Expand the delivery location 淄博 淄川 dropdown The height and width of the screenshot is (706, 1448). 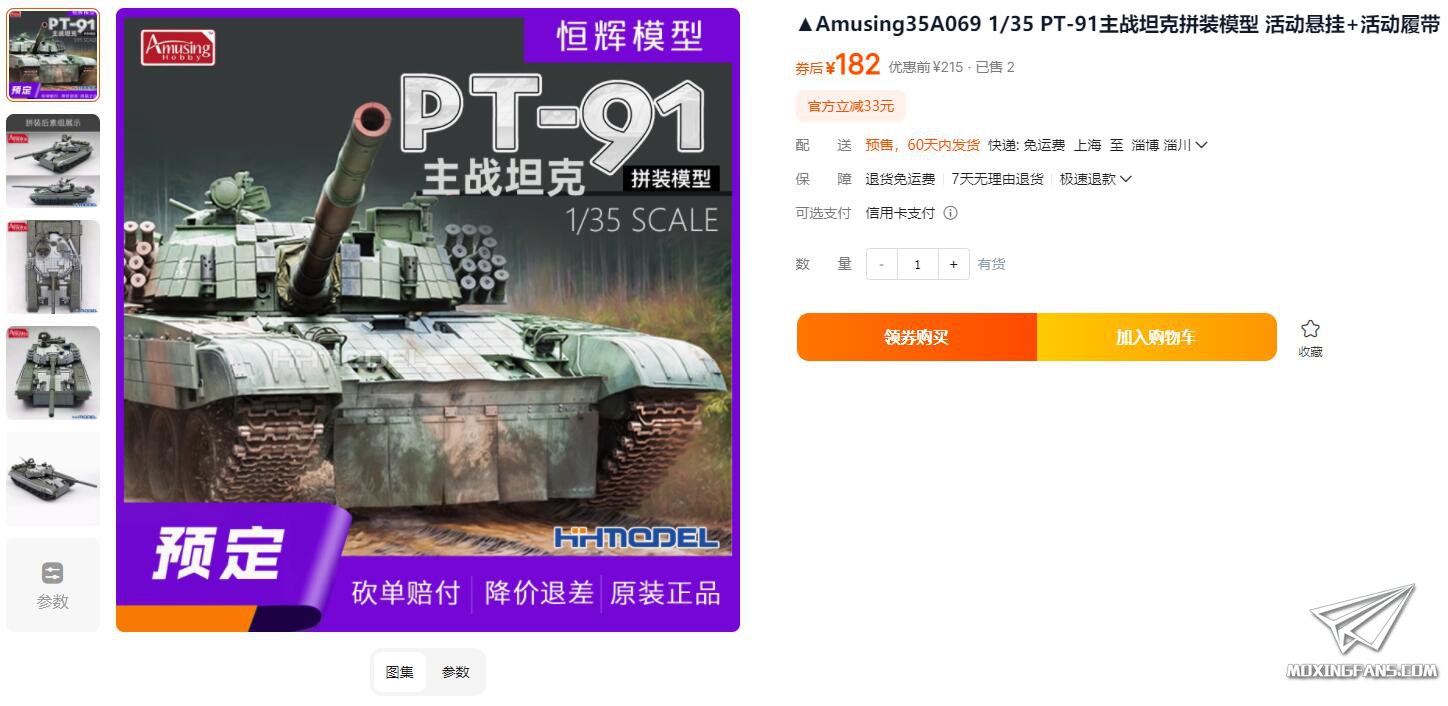[x=1170, y=145]
